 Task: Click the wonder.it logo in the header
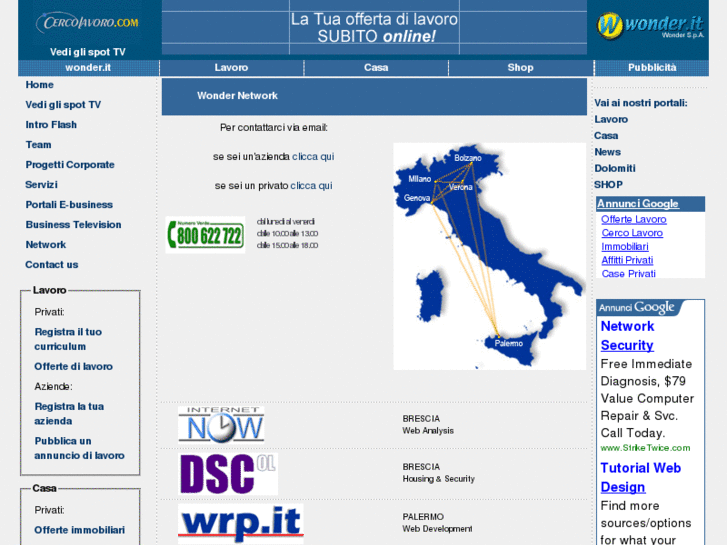click(650, 26)
